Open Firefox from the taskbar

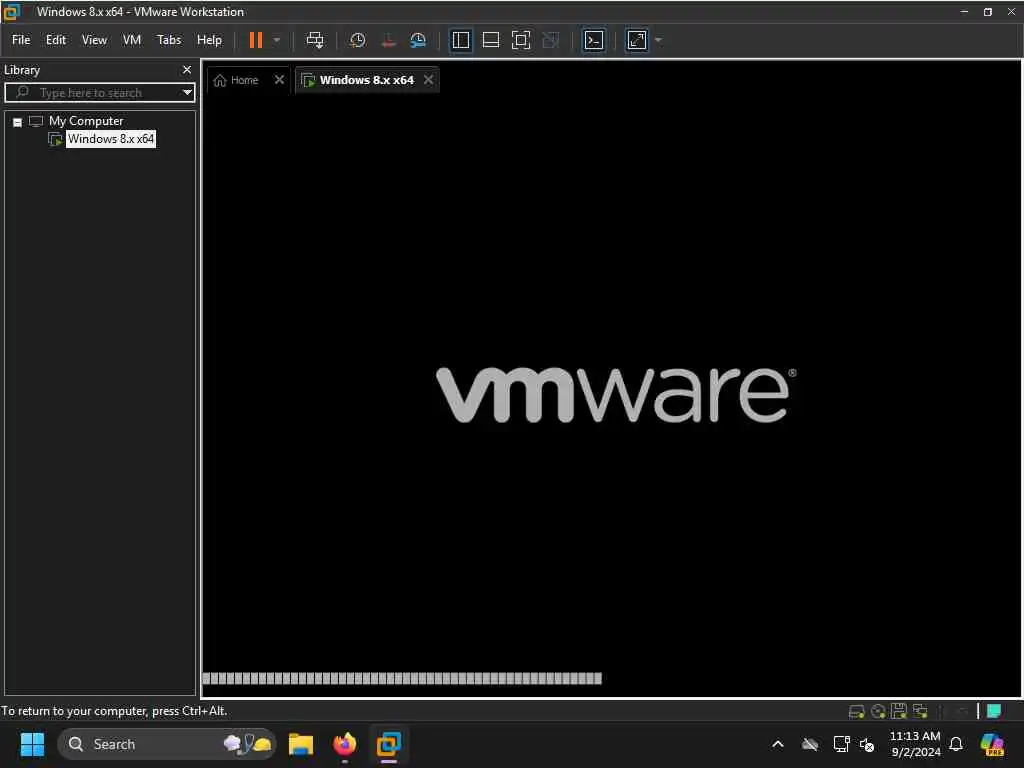(345, 744)
